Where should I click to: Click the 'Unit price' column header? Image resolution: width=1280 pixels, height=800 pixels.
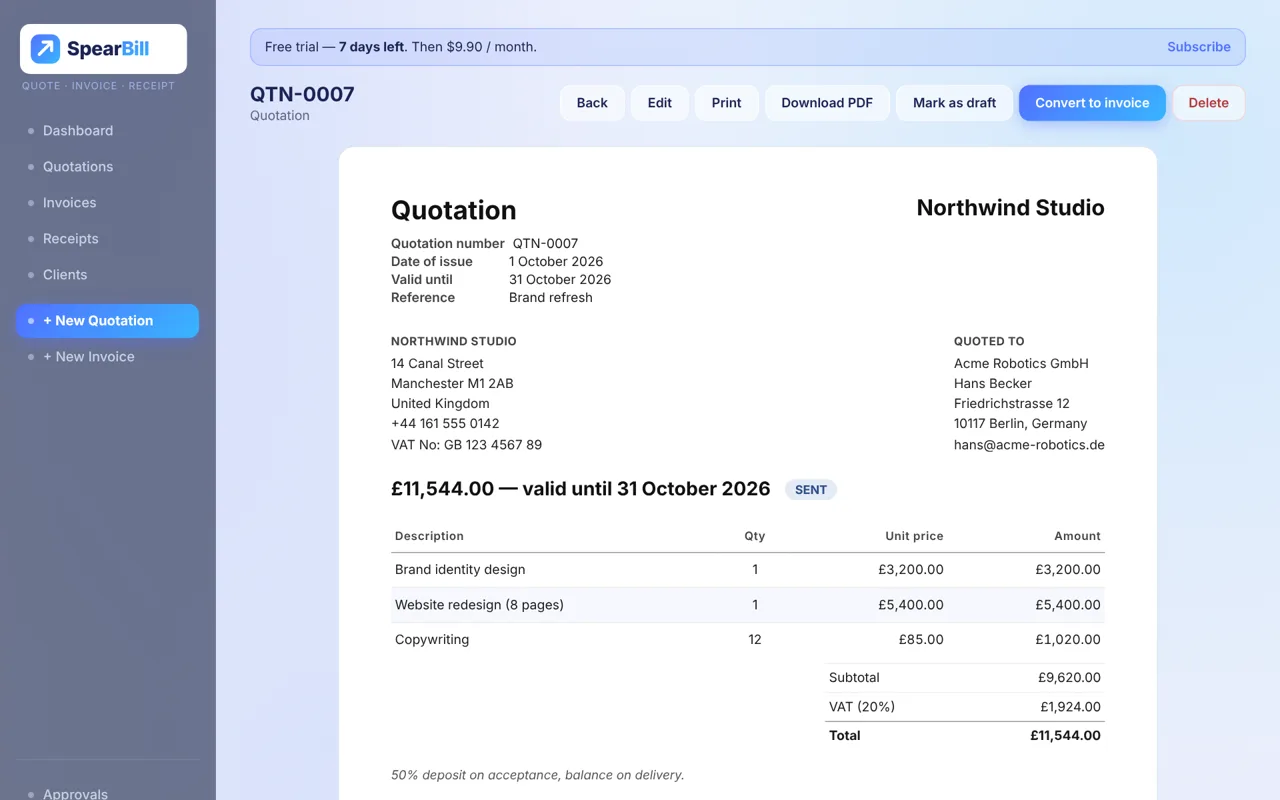click(914, 536)
